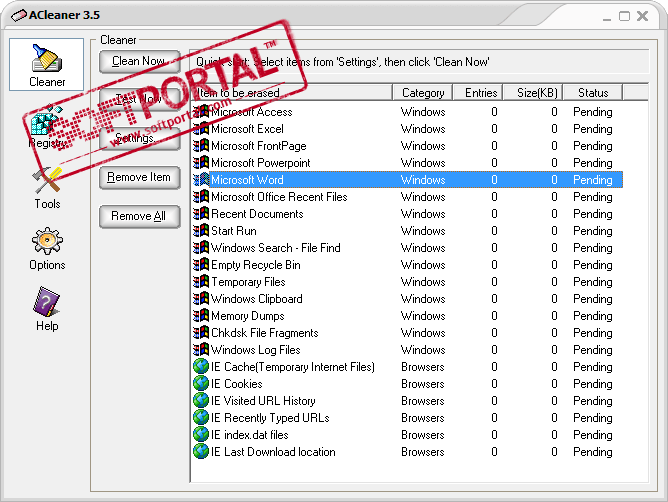The height and width of the screenshot is (502, 668).
Task: Select the Start Run text label
Action: coord(234,231)
